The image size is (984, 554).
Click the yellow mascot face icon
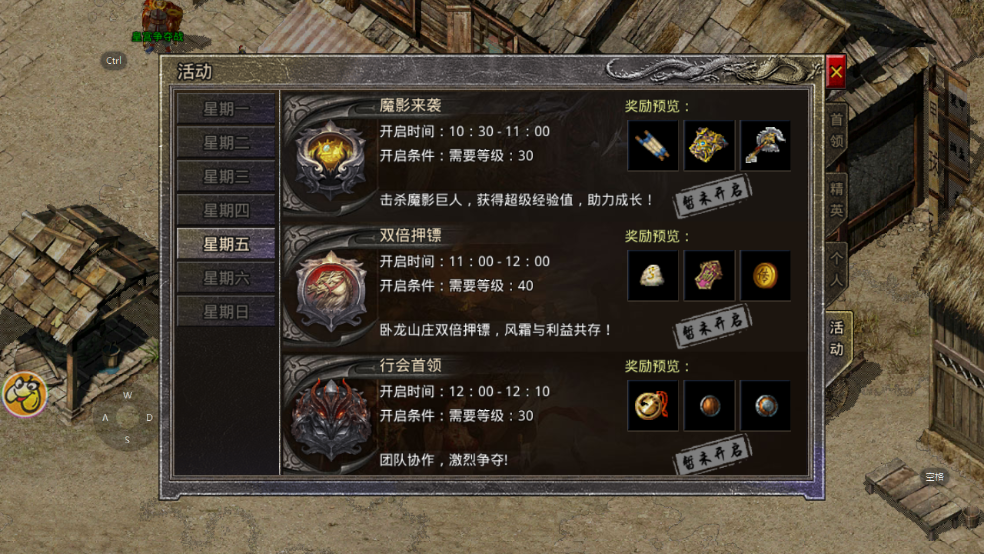(x=25, y=395)
